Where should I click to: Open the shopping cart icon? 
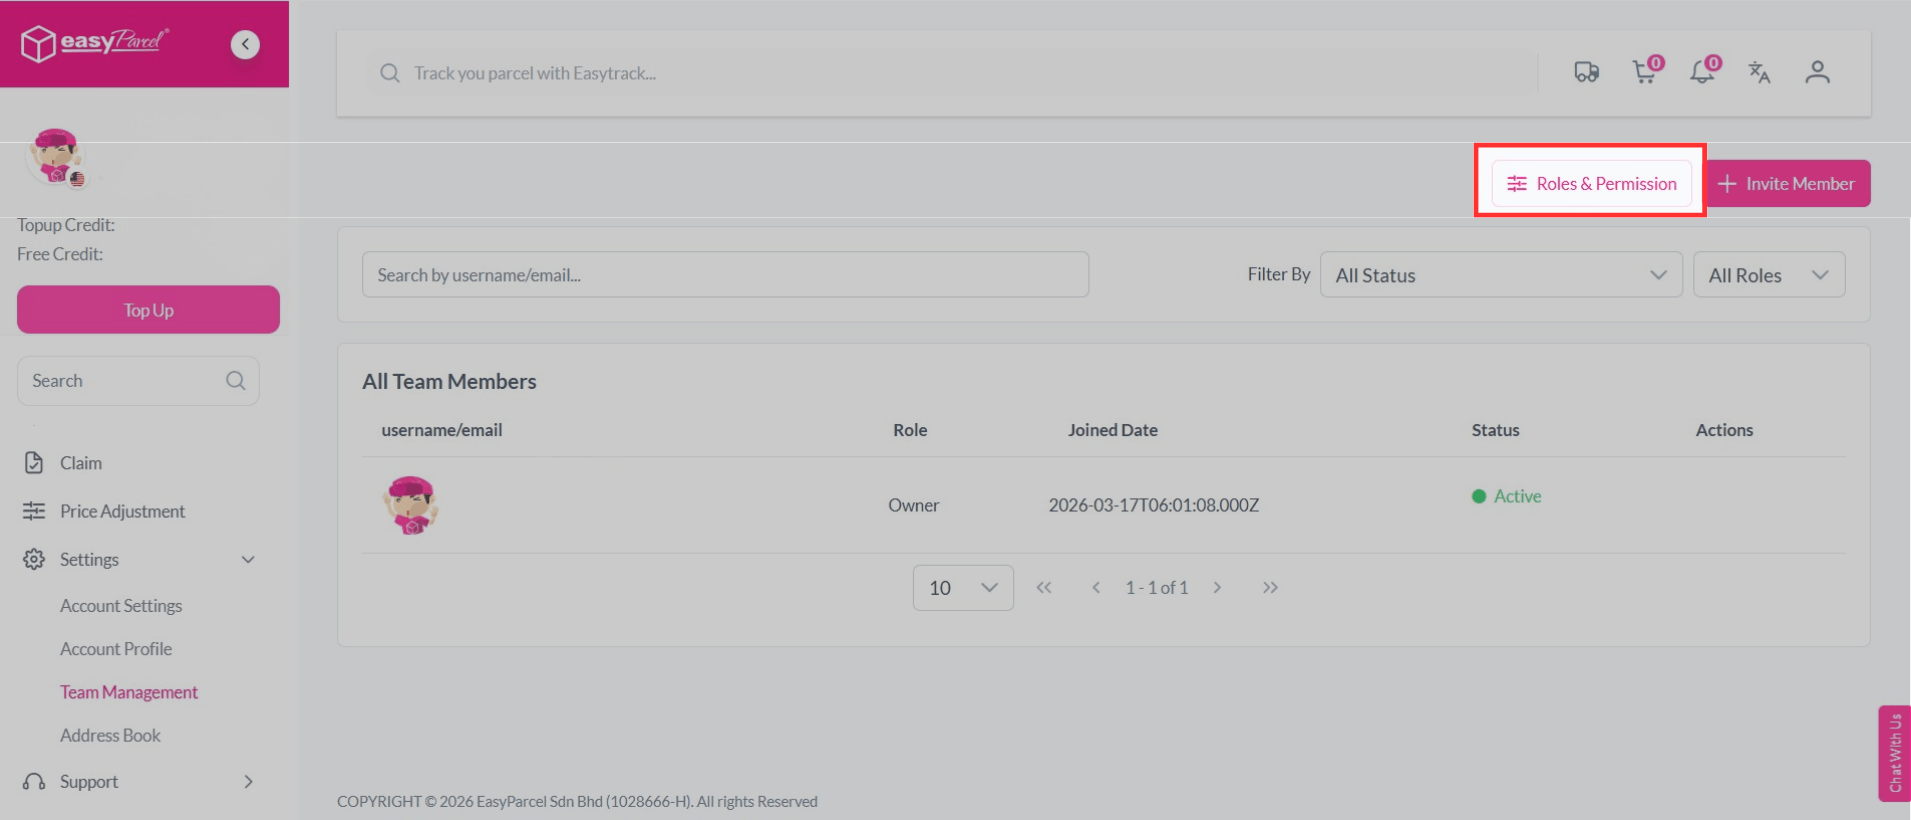point(1644,72)
